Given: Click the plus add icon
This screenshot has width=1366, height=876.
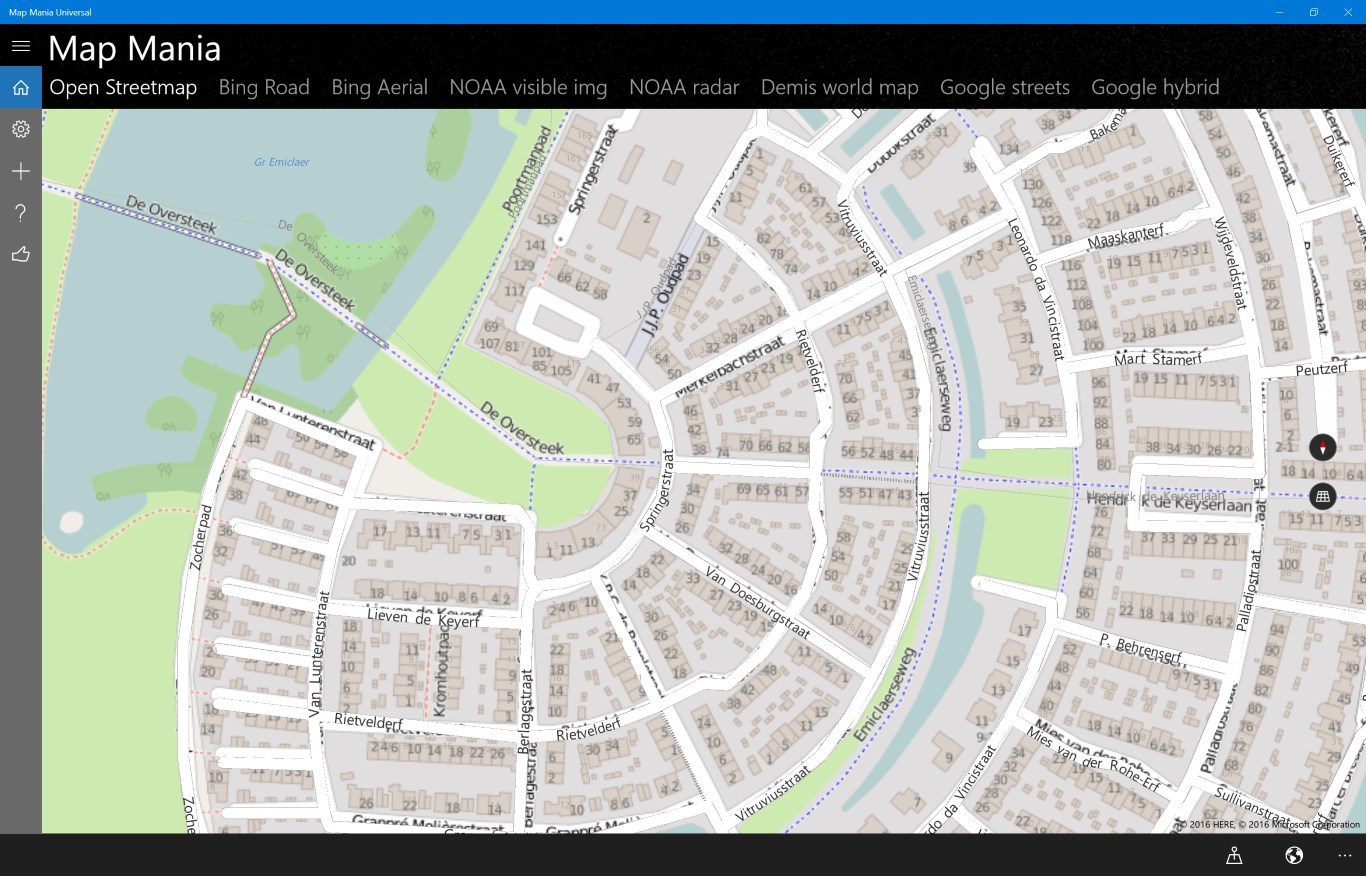Looking at the screenshot, I should 20,172.
